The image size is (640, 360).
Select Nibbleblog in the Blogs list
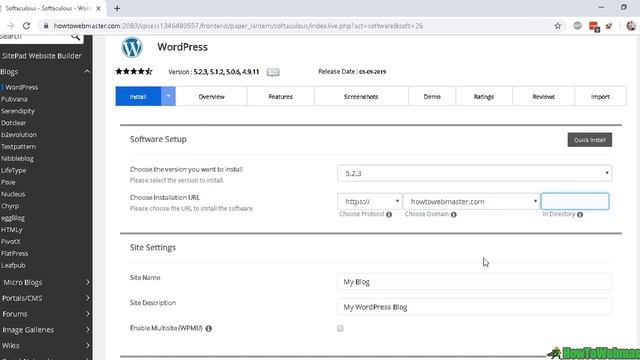(x=17, y=158)
